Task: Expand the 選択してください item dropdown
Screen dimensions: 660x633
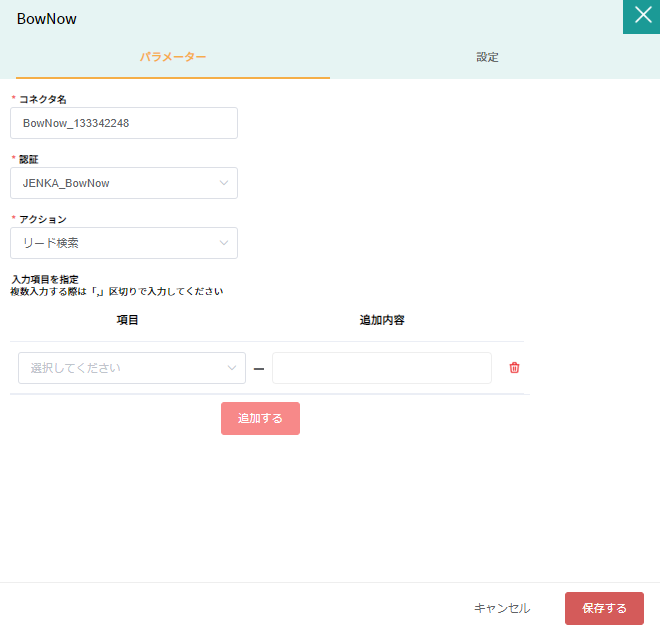Action: tap(132, 368)
